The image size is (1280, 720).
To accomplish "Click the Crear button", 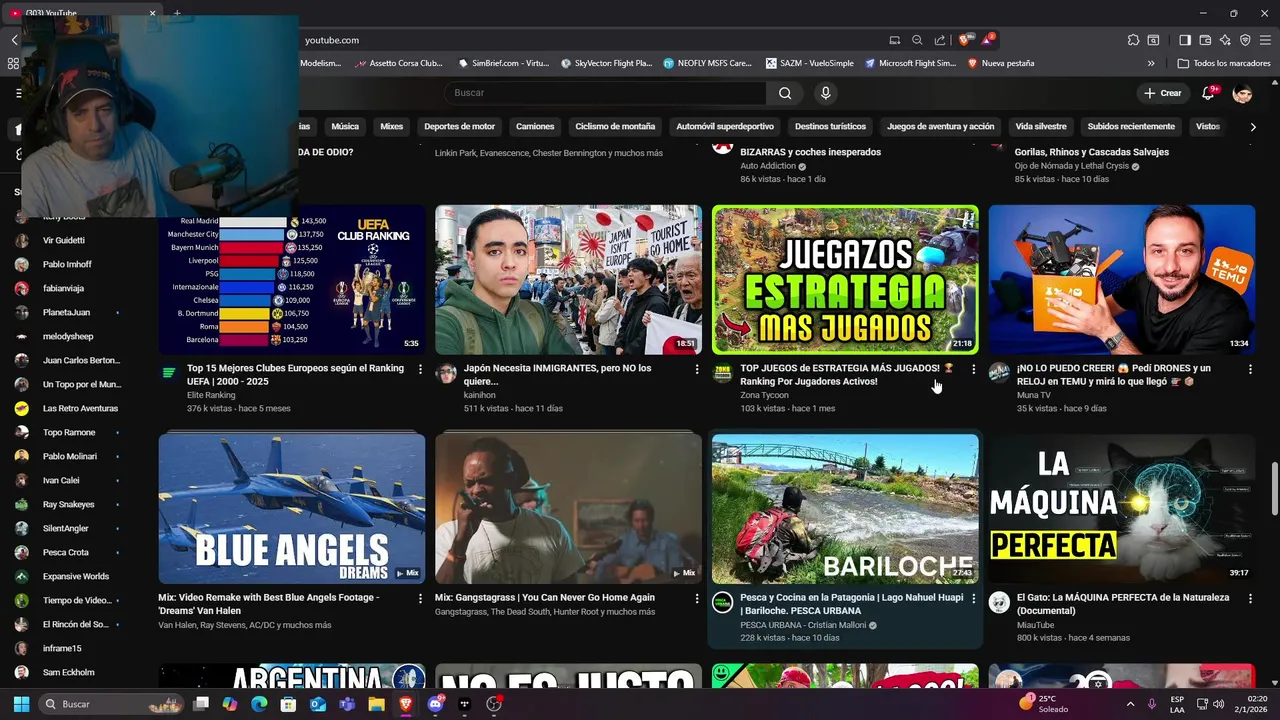I will point(1163,93).
